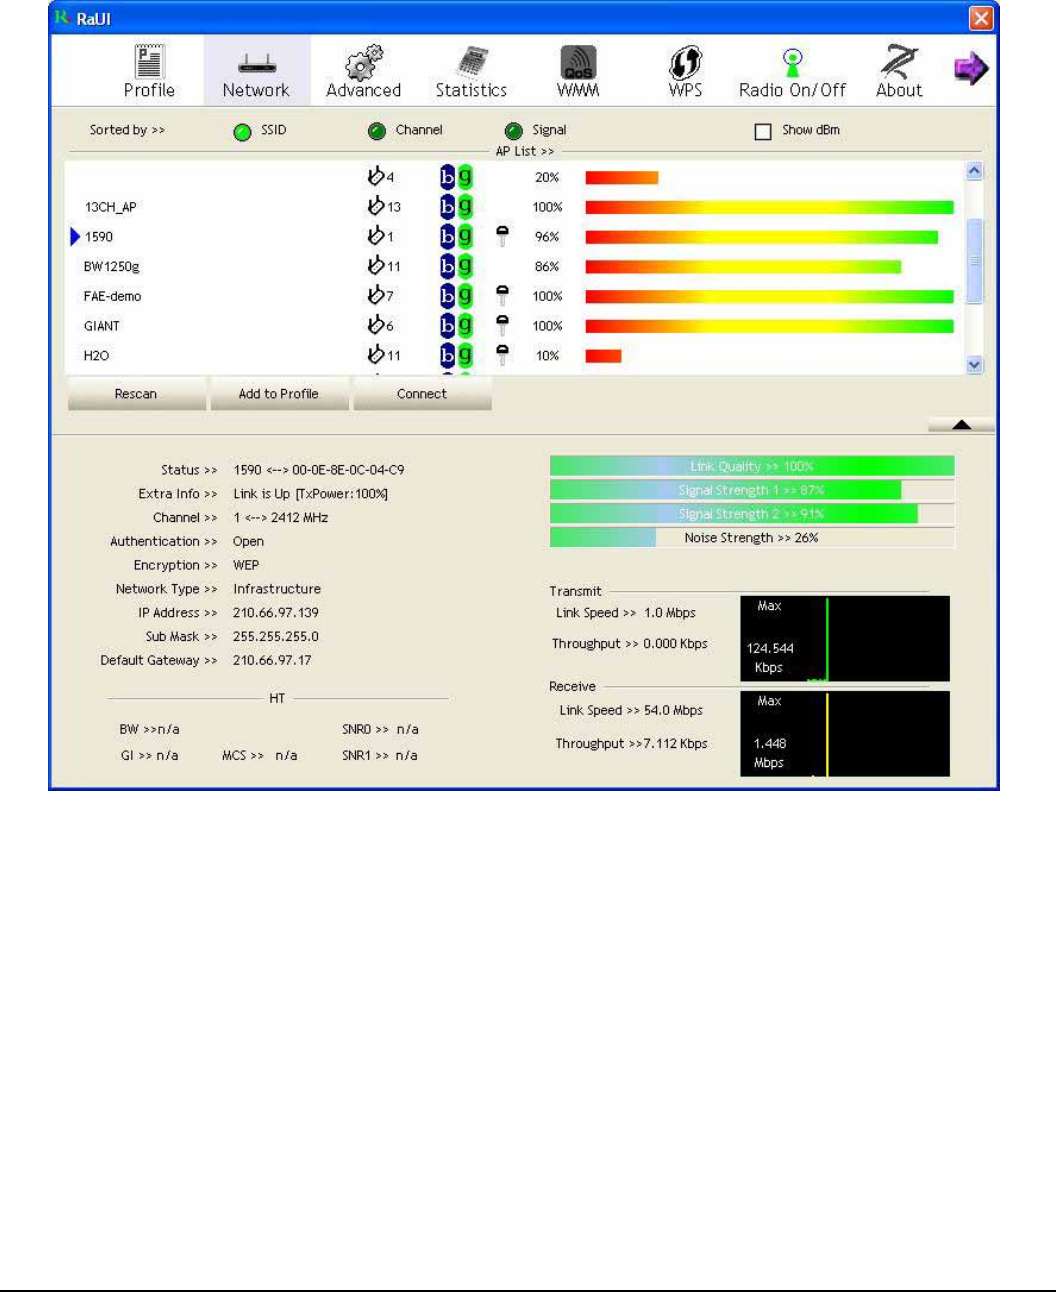
Task: Click the Transmit Link Speed 1.0 Mbps value
Action: point(670,613)
